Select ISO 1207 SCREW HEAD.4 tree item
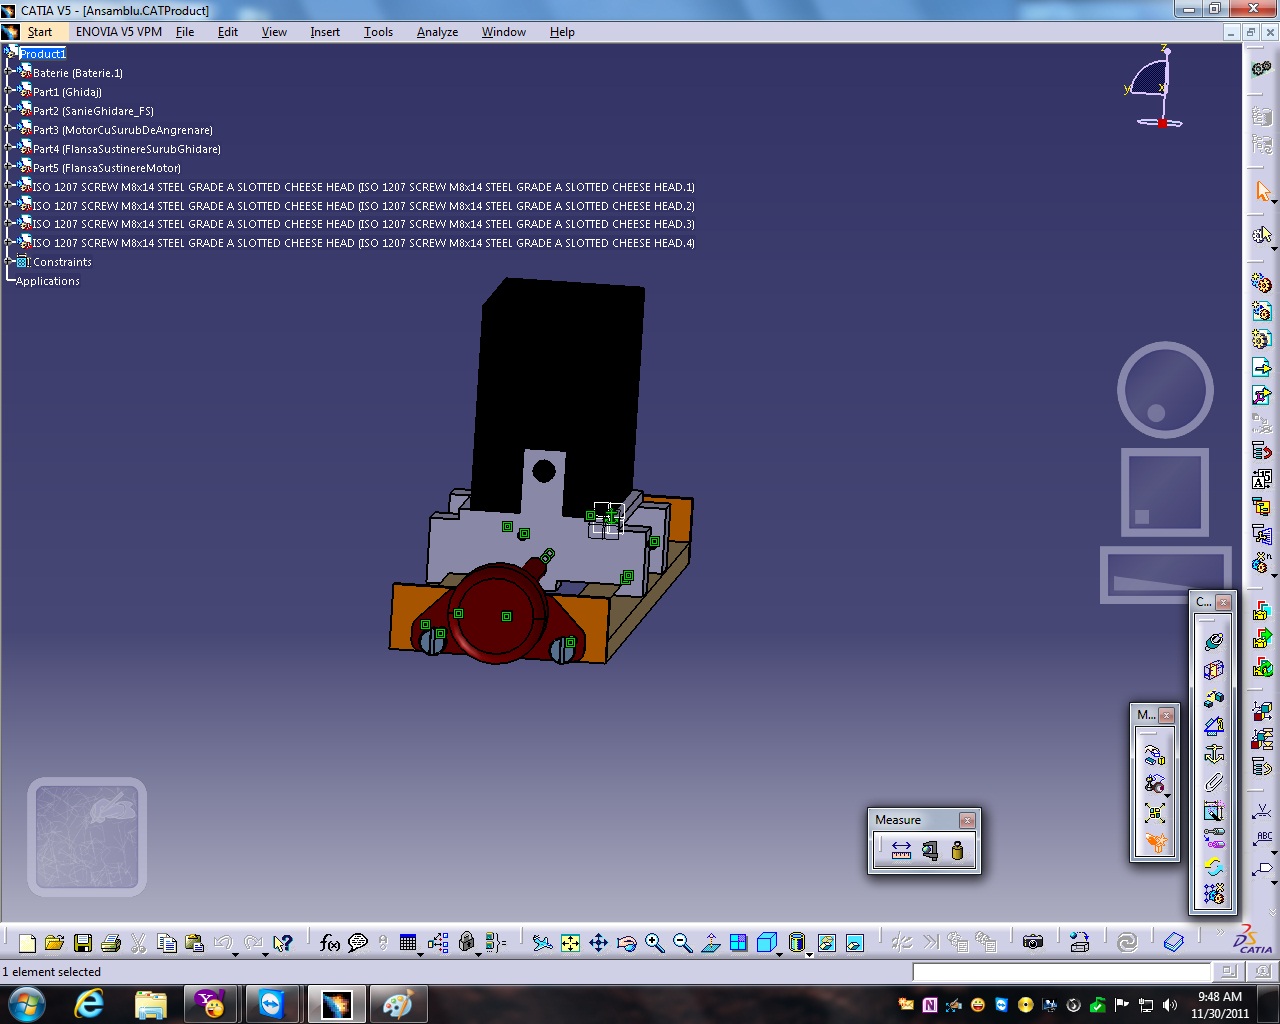The height and width of the screenshot is (1024, 1280). pos(364,243)
